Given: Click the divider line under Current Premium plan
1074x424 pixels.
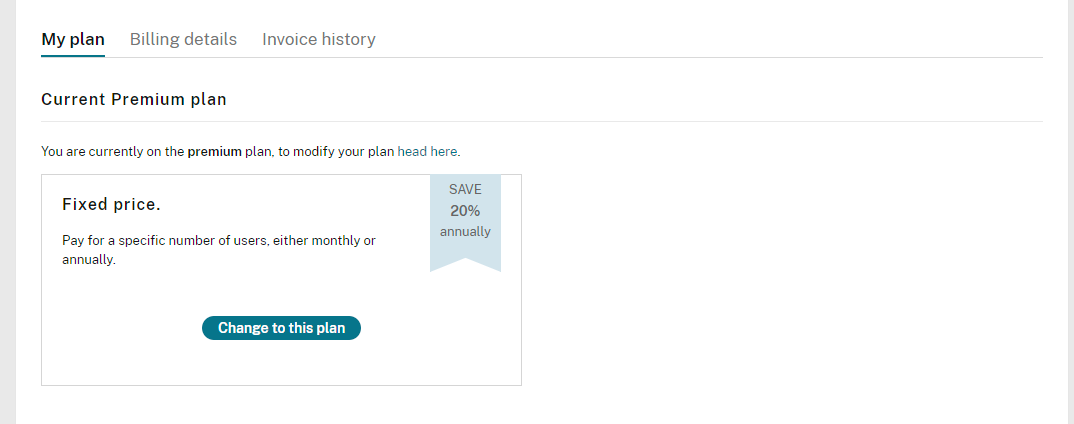Looking at the screenshot, I should [x=542, y=121].
